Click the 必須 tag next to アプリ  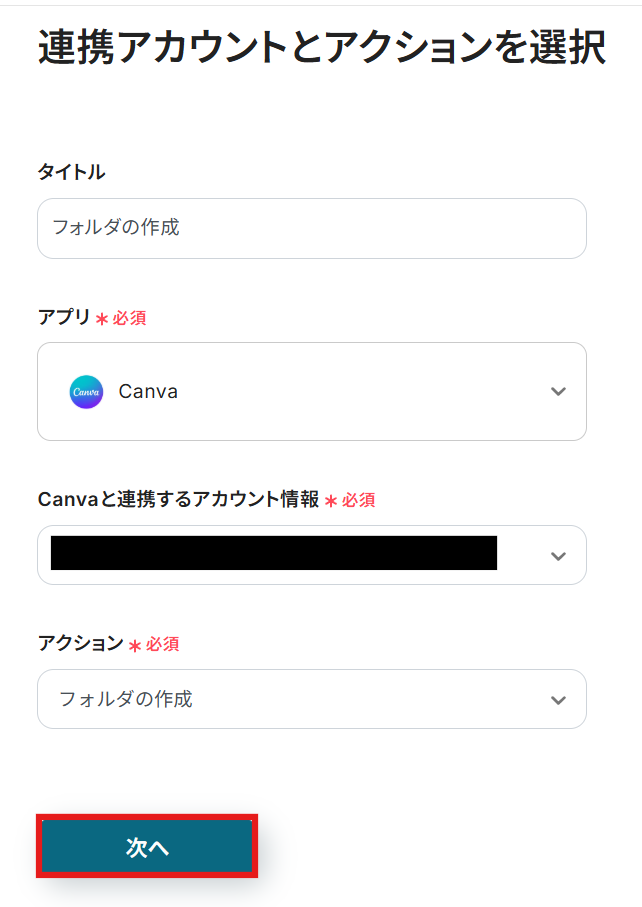click(130, 319)
